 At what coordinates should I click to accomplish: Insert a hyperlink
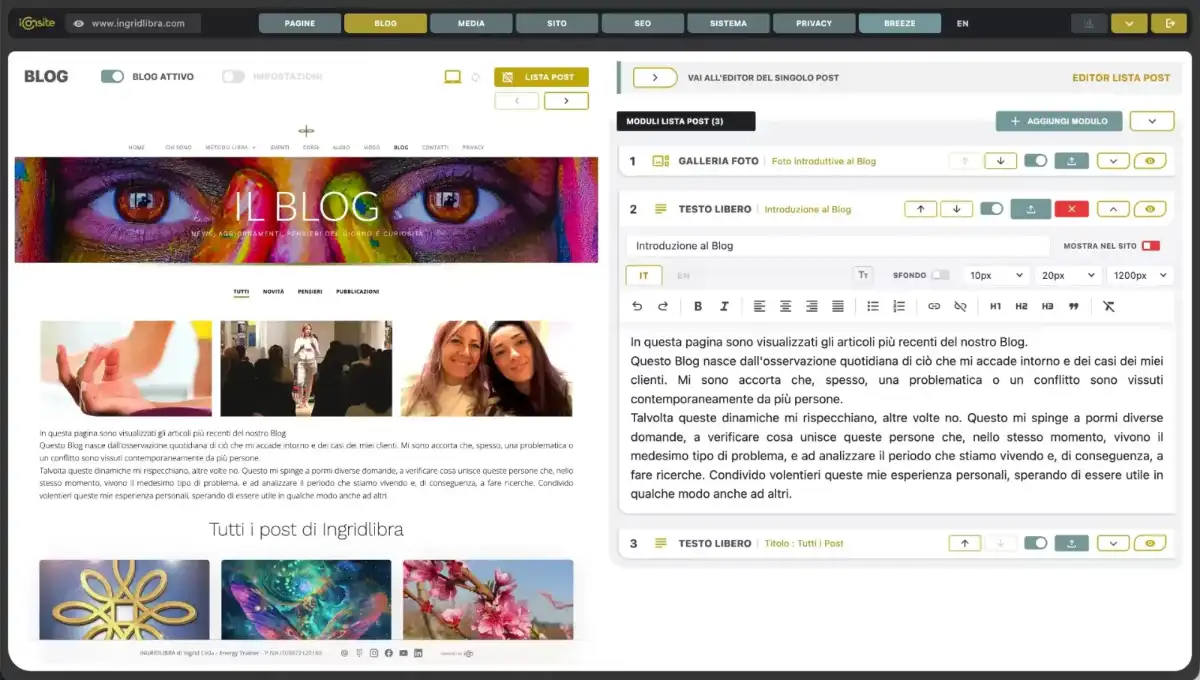click(x=934, y=306)
